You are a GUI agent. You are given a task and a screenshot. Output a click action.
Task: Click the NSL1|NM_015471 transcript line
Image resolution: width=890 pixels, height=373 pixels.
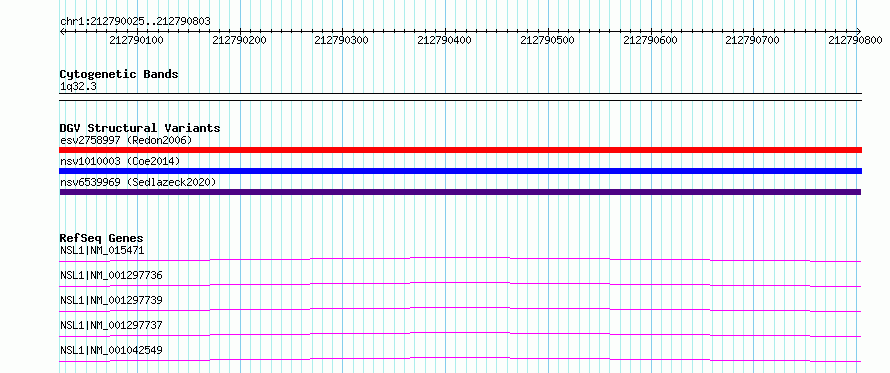460,259
